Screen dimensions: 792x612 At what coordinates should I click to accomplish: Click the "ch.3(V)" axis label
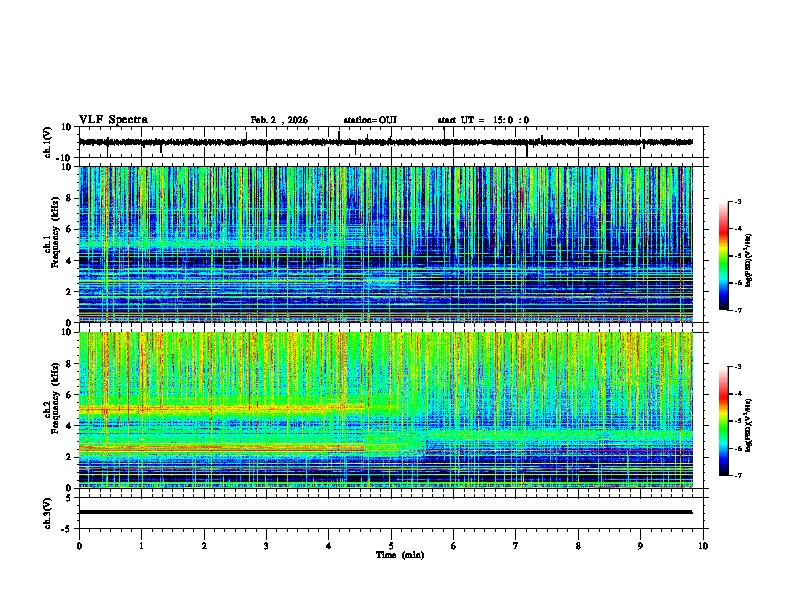coord(48,513)
